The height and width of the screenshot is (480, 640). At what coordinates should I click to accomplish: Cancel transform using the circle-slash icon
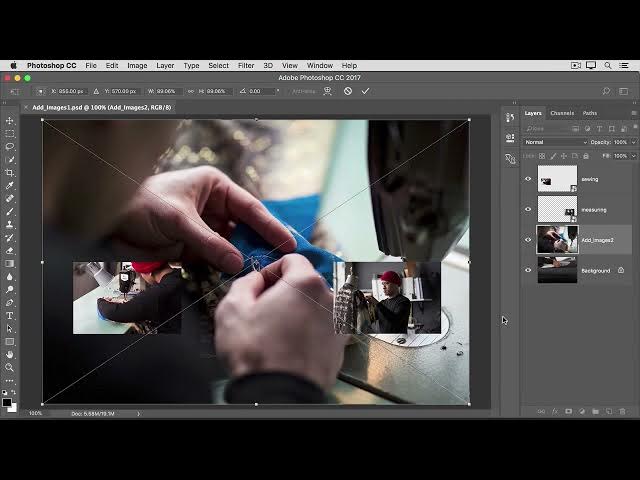click(348, 91)
